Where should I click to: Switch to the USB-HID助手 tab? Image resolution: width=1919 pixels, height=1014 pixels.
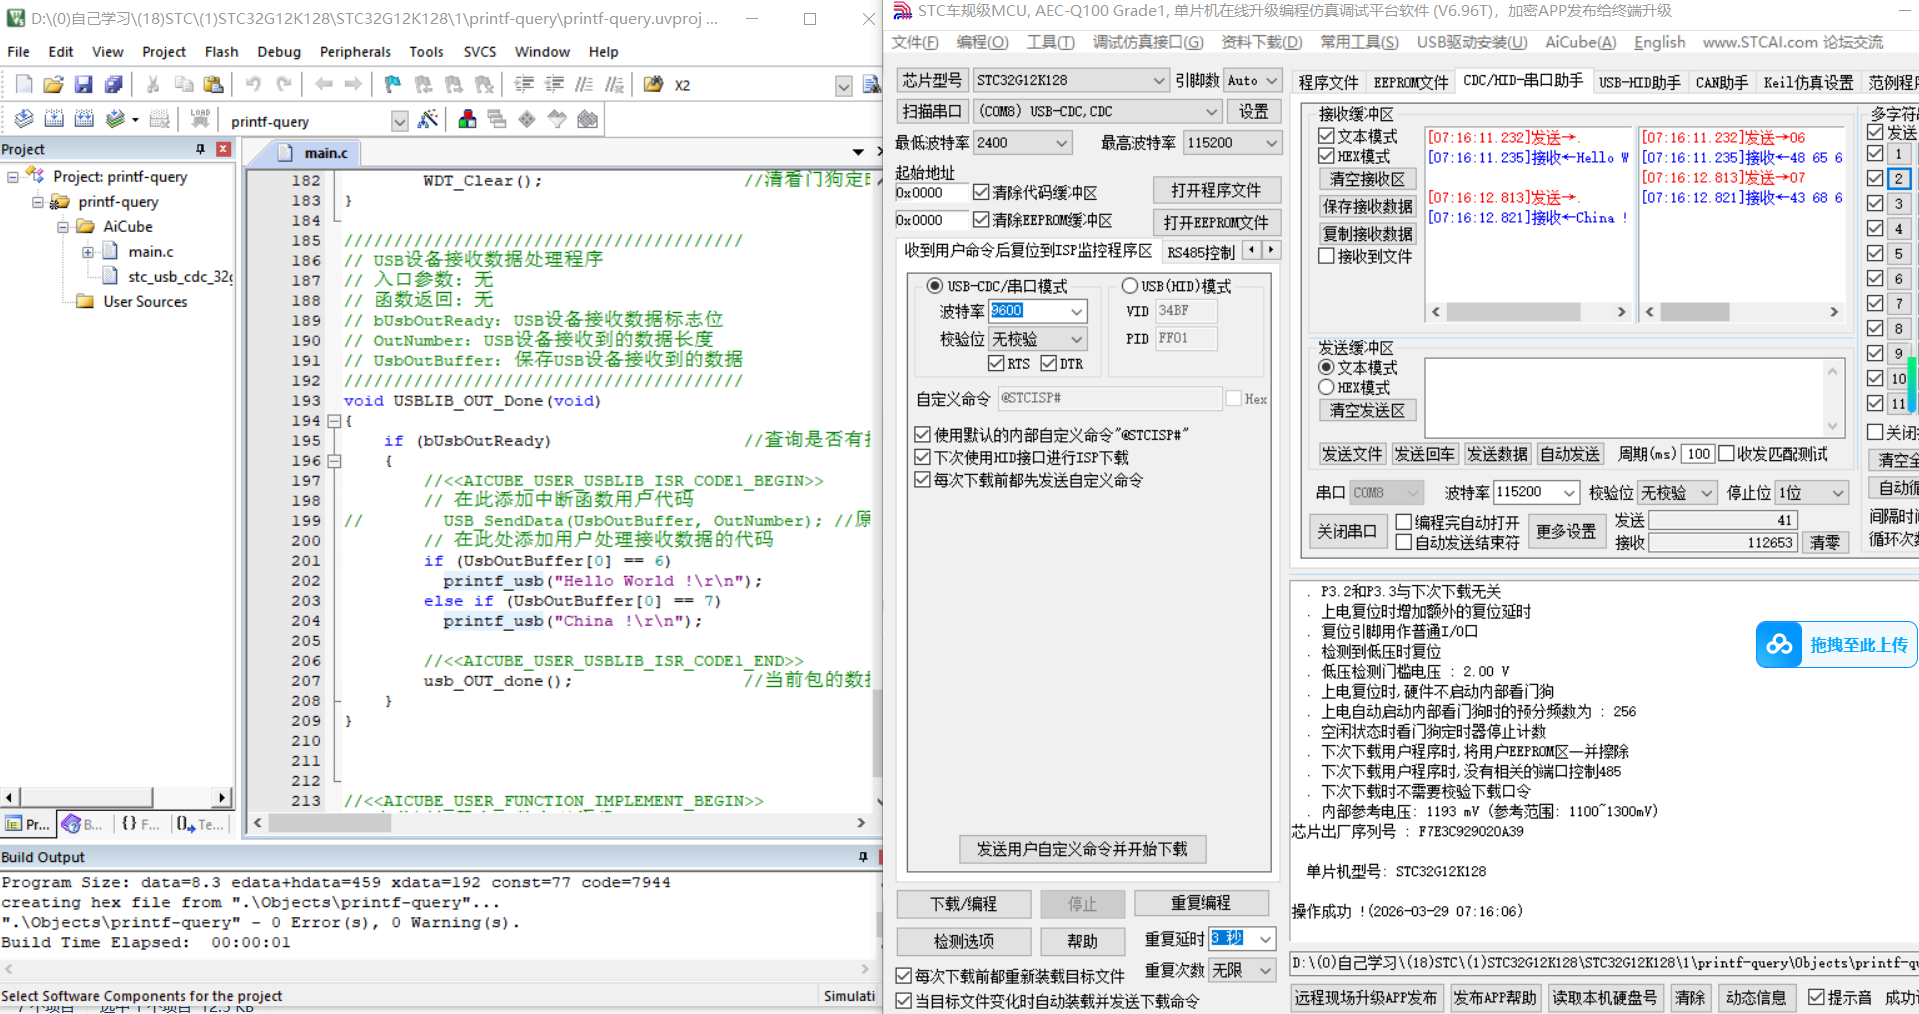click(1639, 82)
